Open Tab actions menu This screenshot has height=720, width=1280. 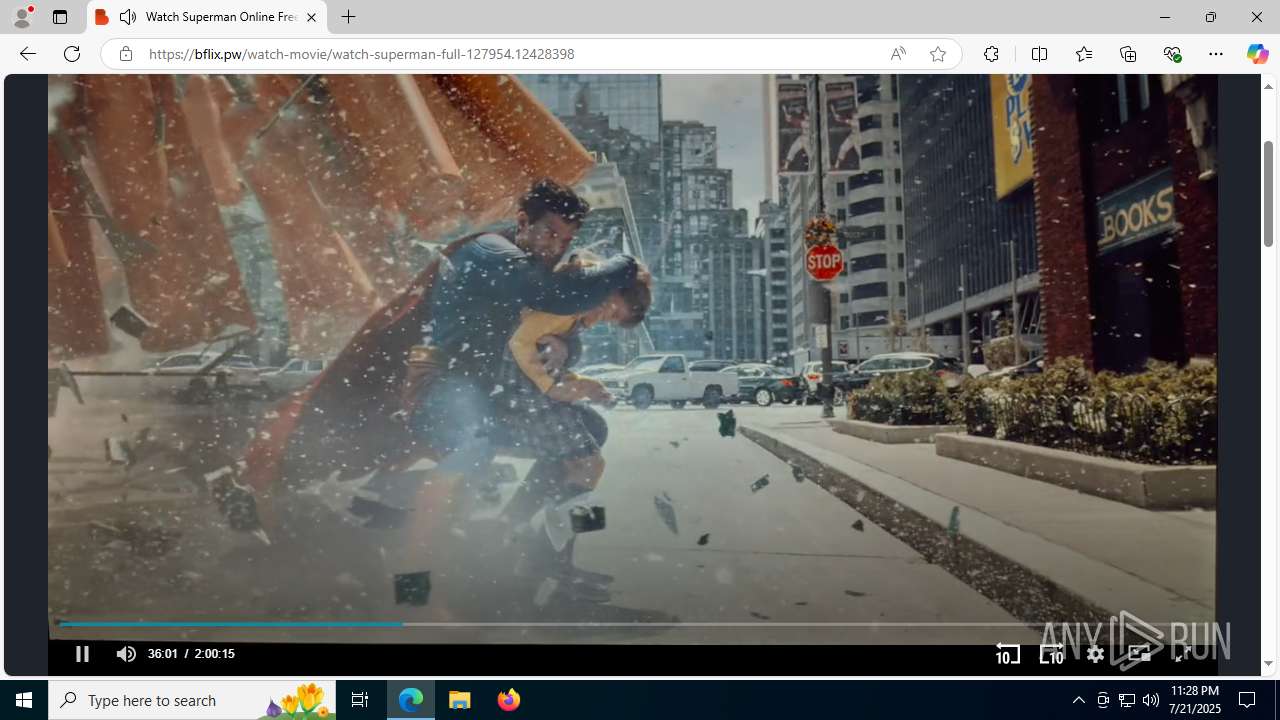(60, 17)
